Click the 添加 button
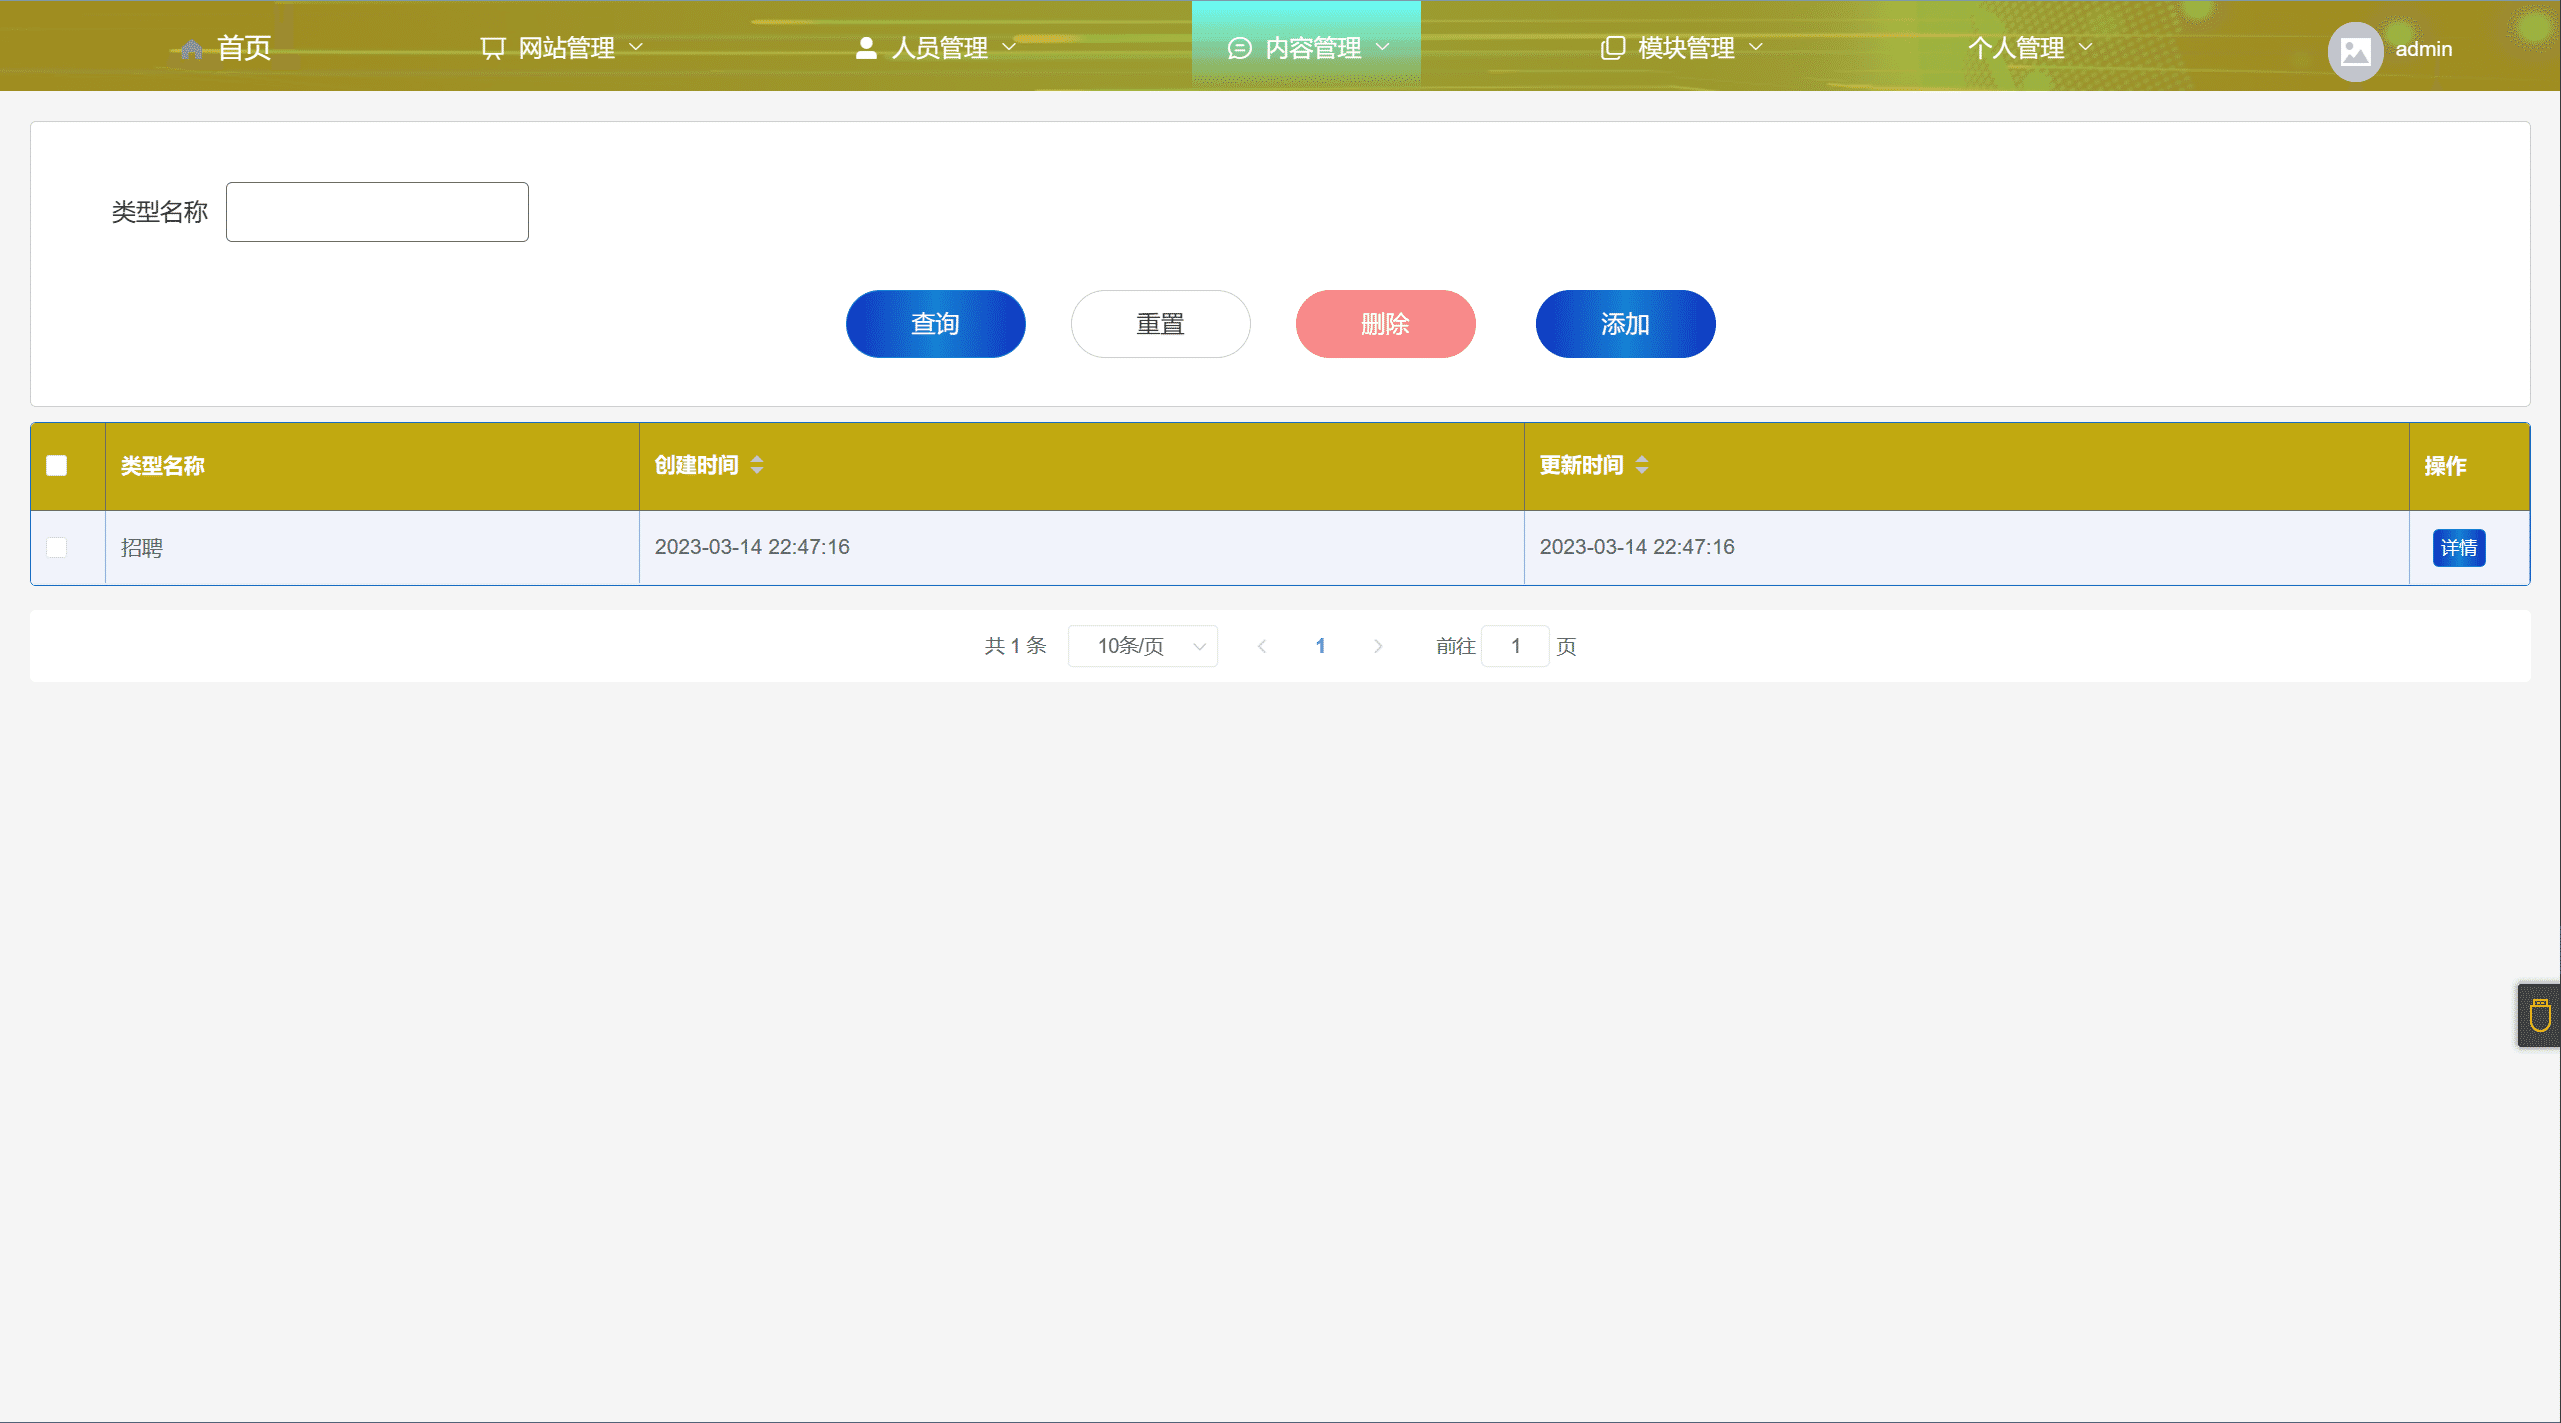The height and width of the screenshot is (1423, 2561). click(x=1625, y=324)
